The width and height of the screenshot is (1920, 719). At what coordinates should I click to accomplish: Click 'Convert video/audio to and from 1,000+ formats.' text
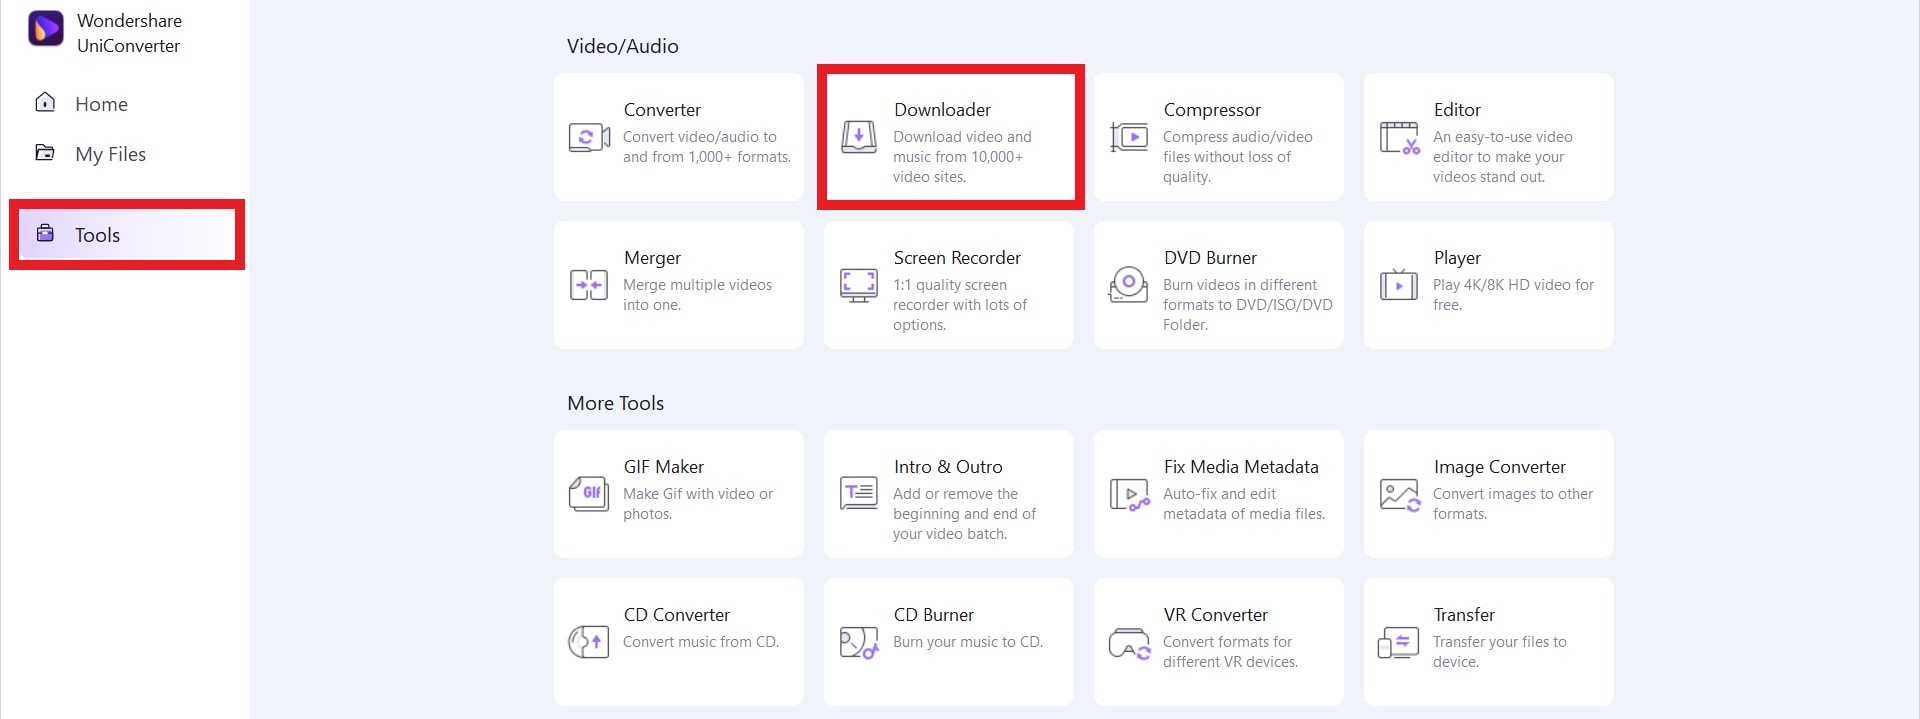tap(707, 147)
